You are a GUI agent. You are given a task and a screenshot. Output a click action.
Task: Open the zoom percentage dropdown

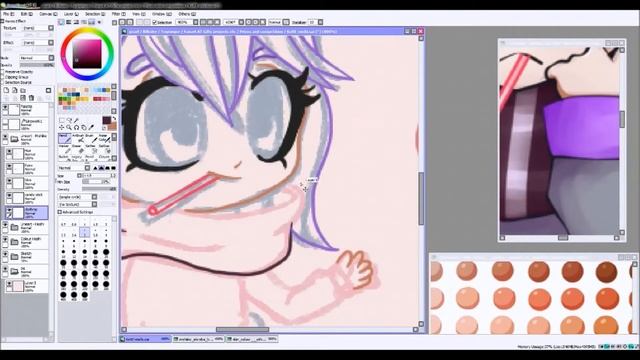click(196, 22)
